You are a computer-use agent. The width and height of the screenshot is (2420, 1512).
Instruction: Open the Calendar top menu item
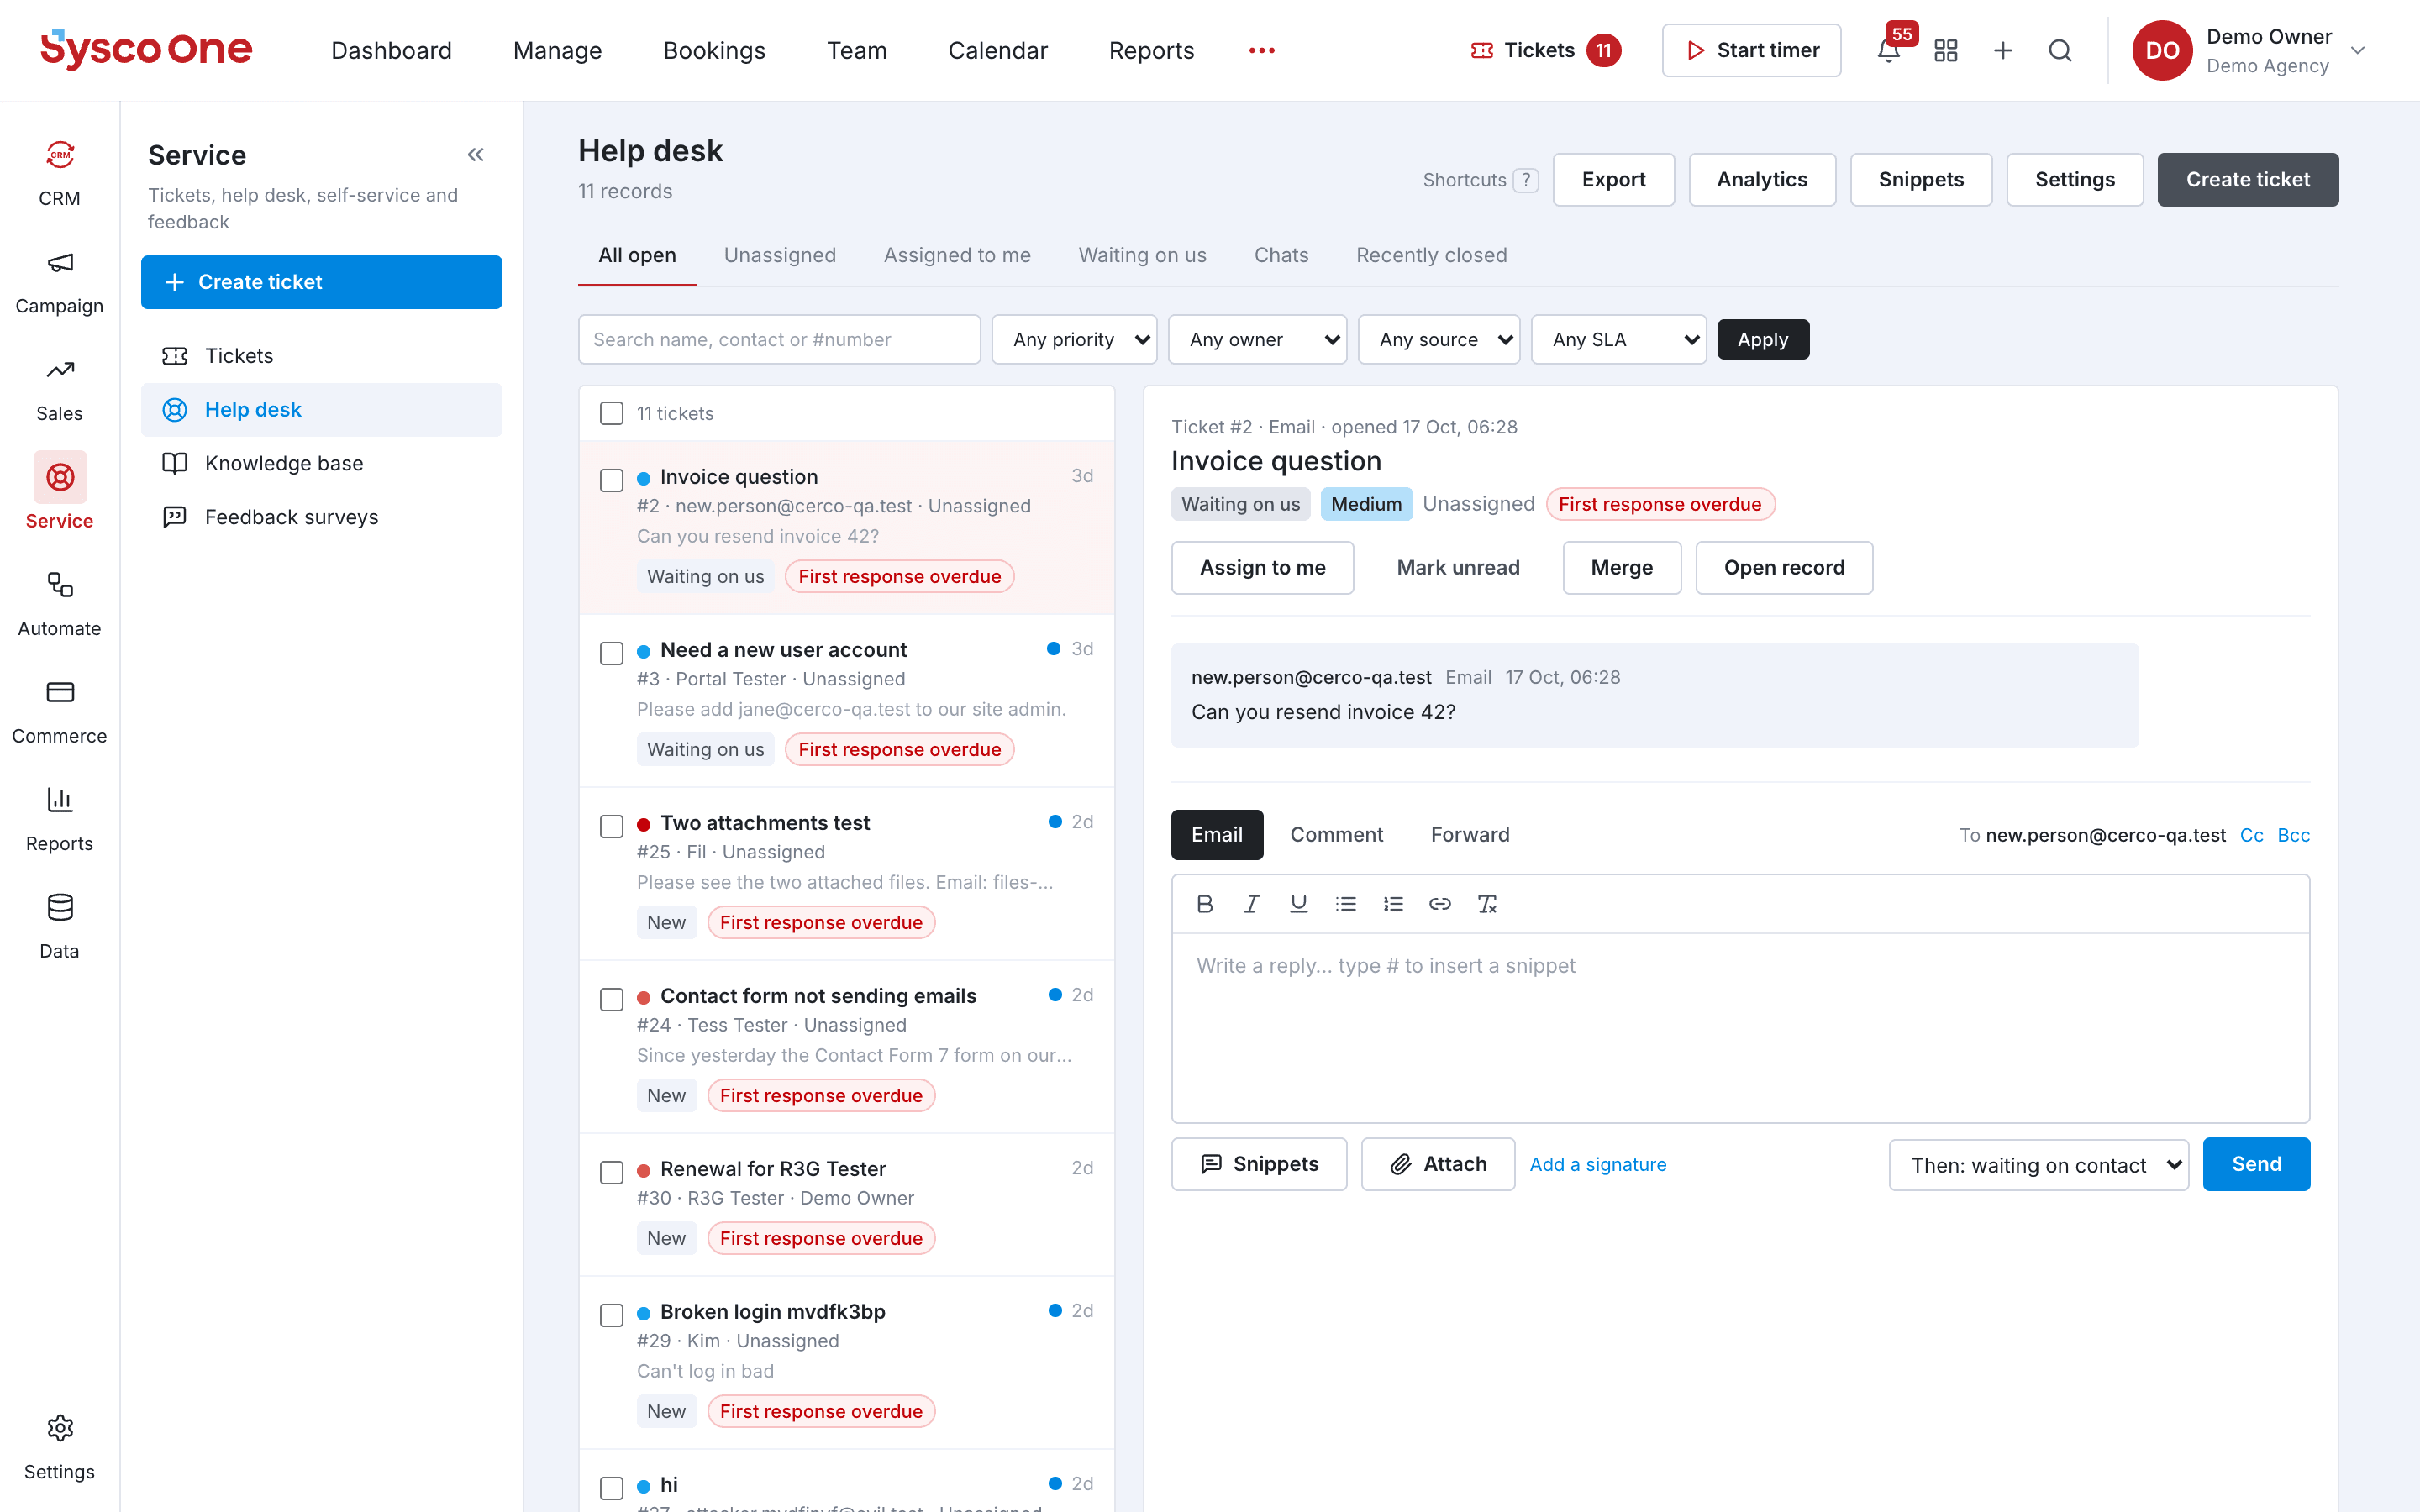997,50
